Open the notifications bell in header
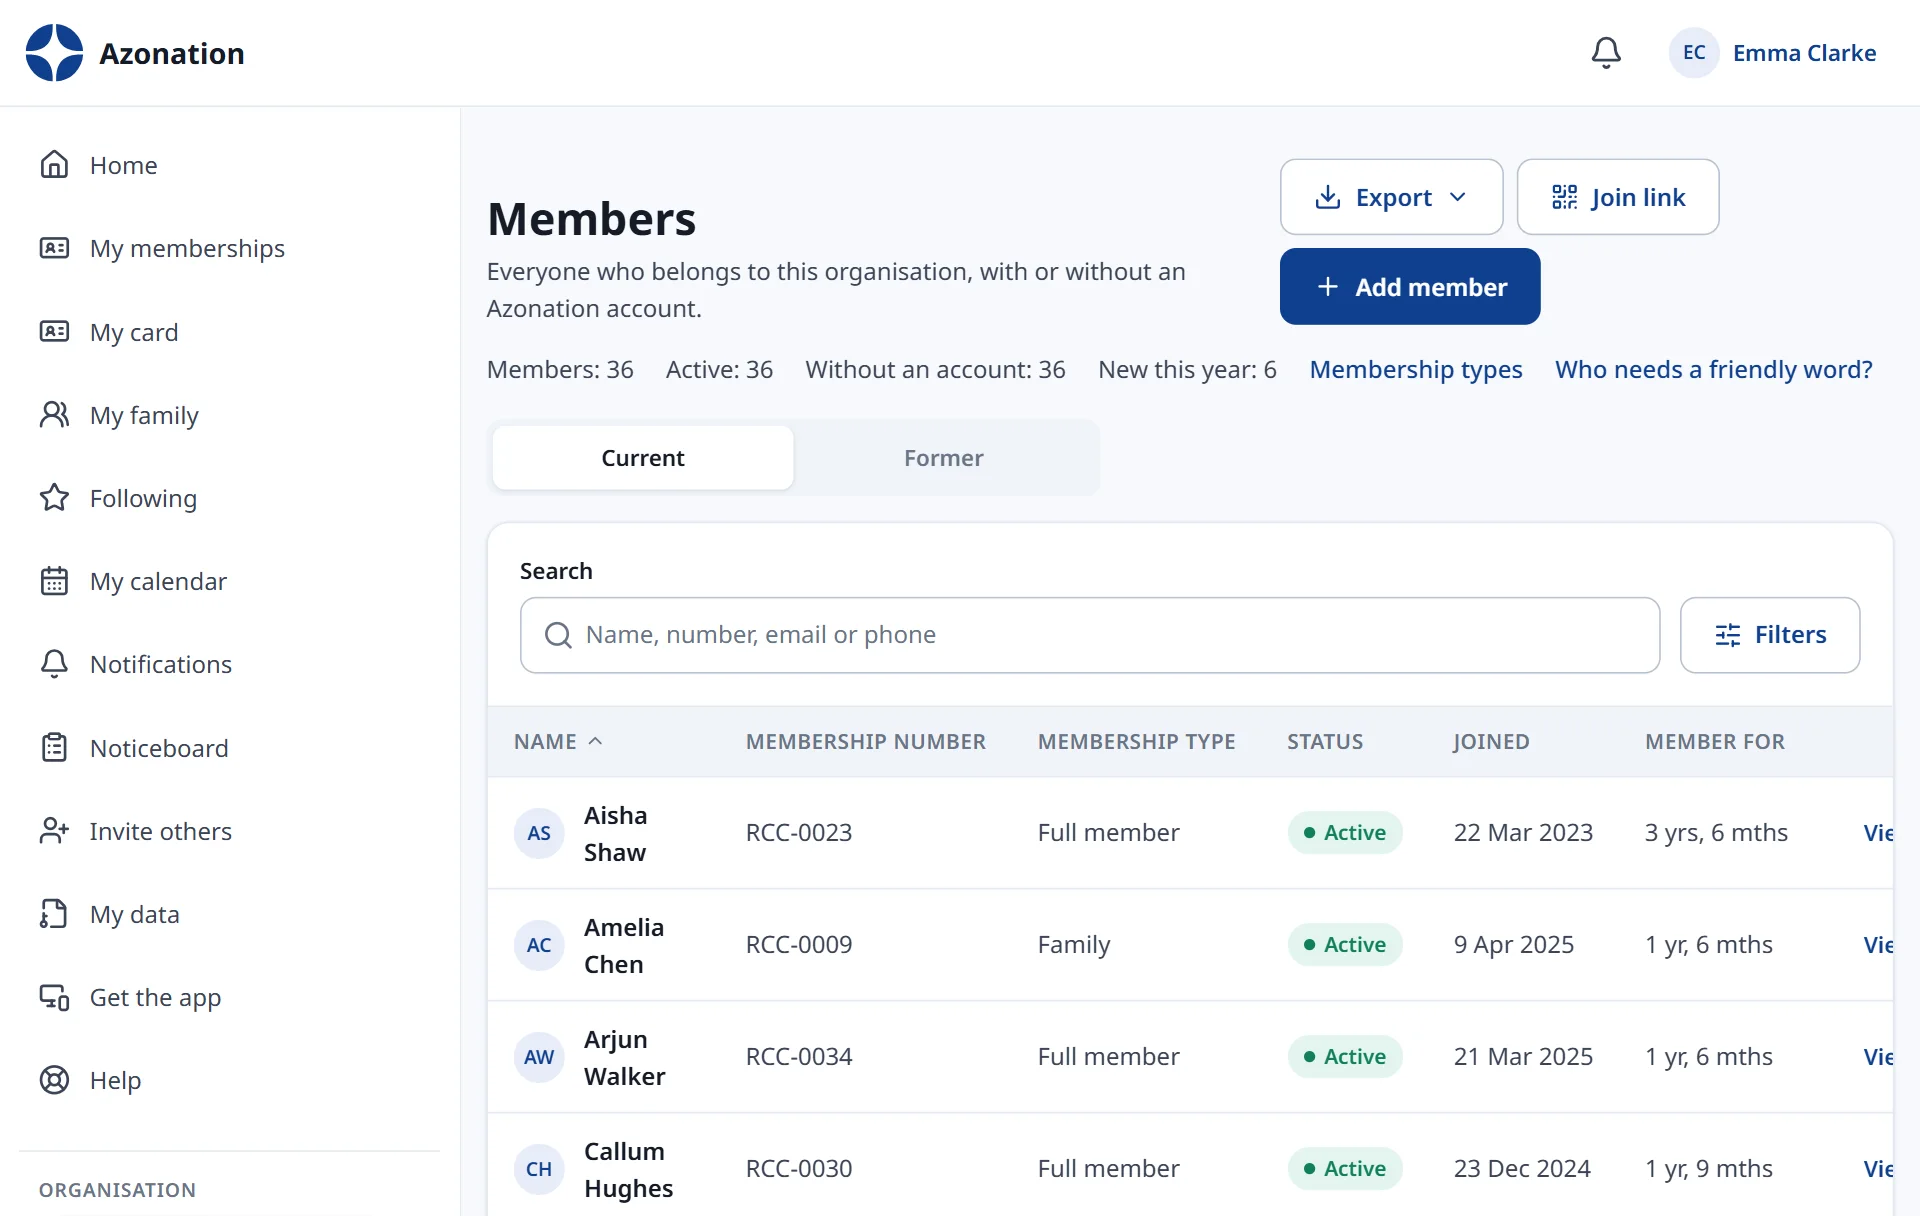1920x1216 pixels. 1606,53
